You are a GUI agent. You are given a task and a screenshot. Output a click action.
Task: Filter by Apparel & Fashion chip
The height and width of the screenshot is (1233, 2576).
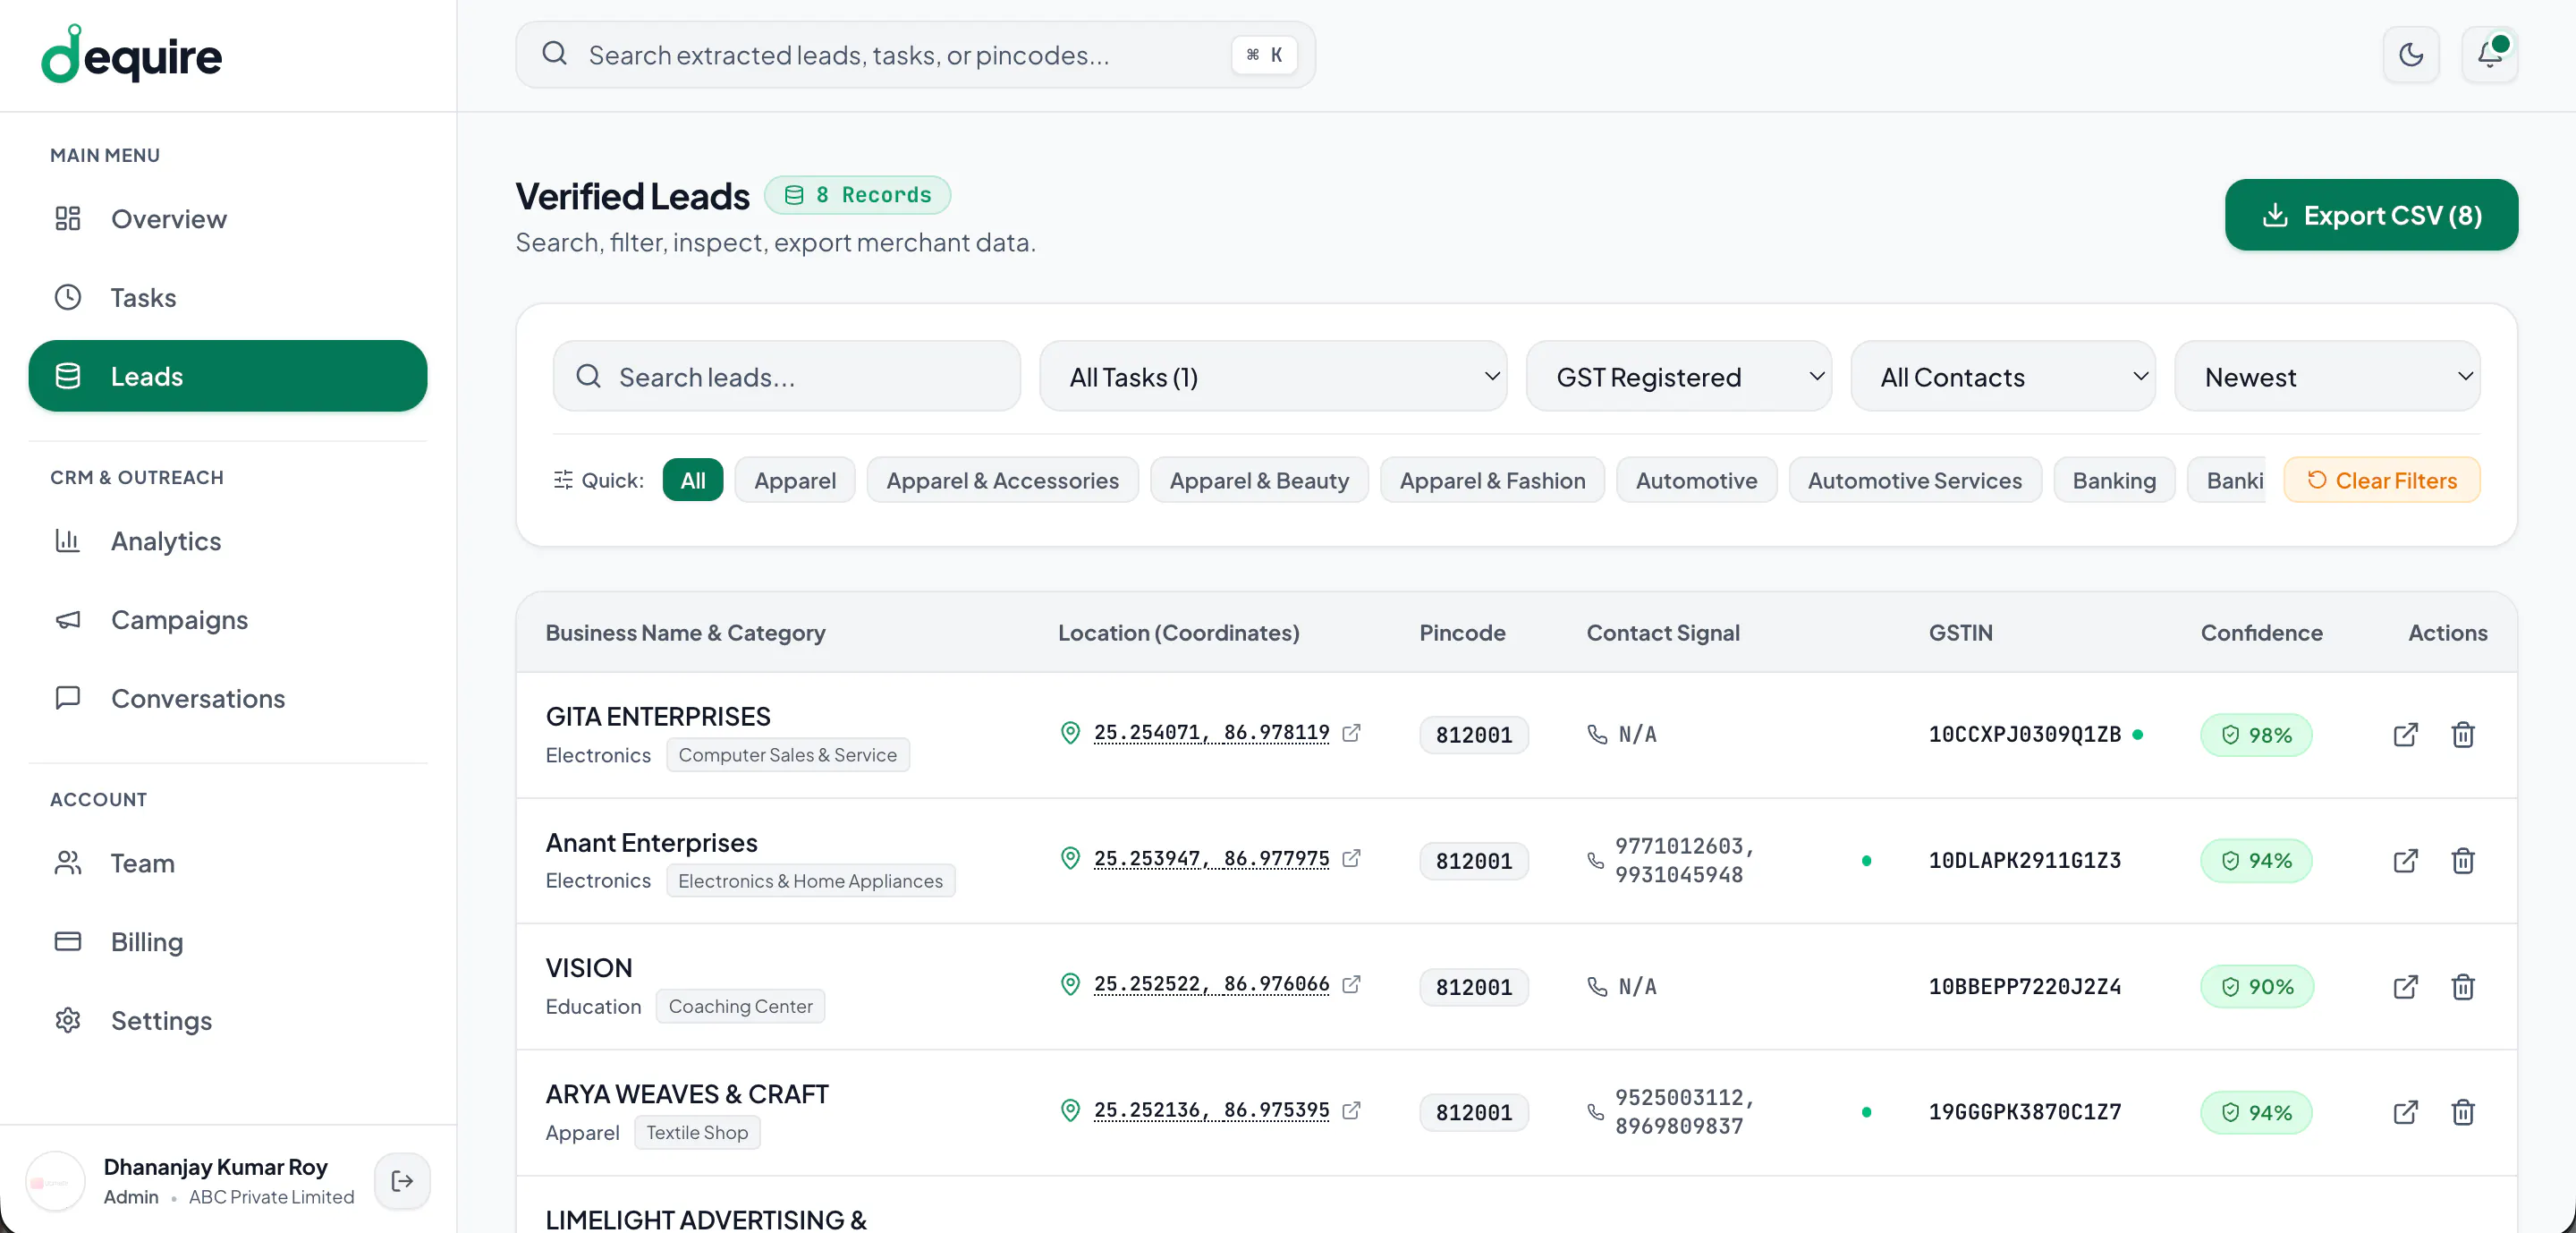tap(1492, 480)
